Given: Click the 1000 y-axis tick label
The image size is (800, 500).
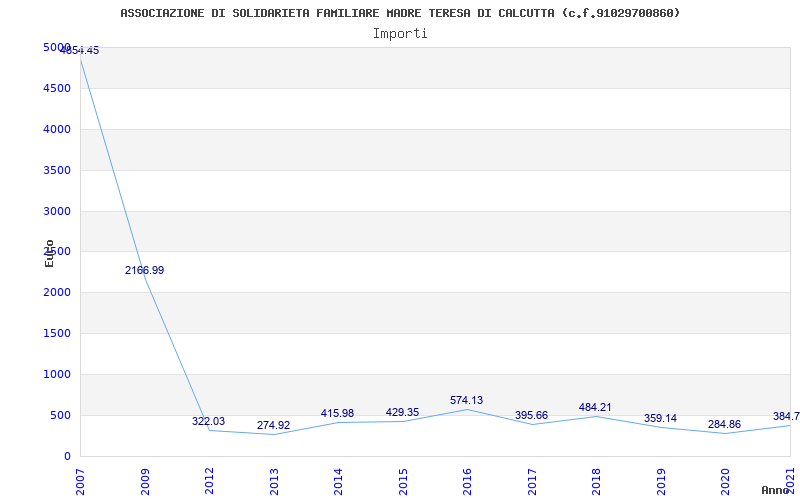Looking at the screenshot, I should (57, 374).
